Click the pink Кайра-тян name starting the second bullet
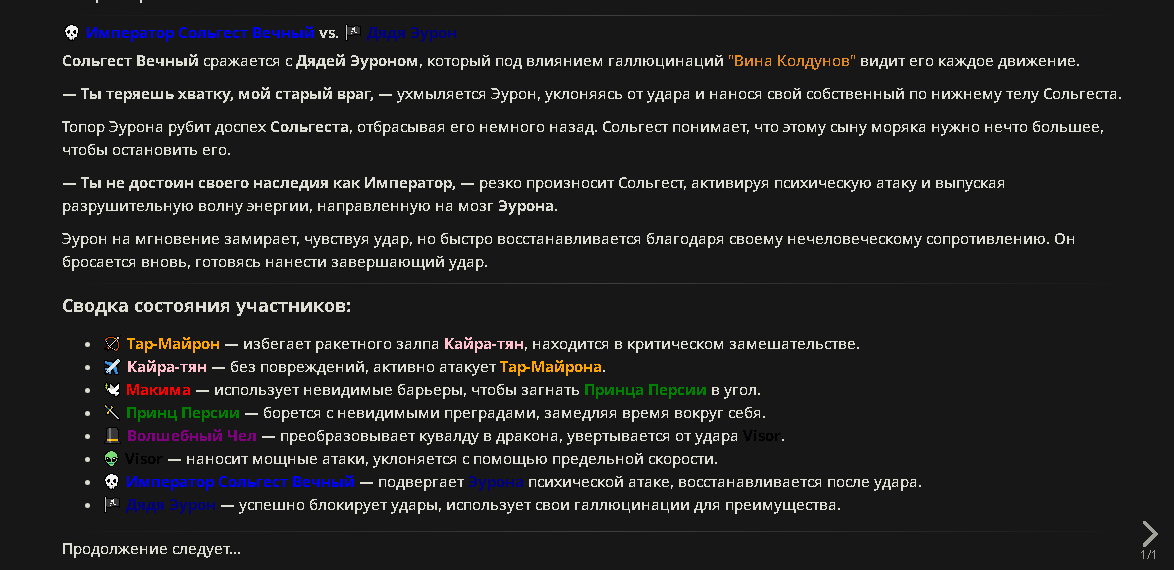Screen dimensions: 1174x570 tap(167, 367)
